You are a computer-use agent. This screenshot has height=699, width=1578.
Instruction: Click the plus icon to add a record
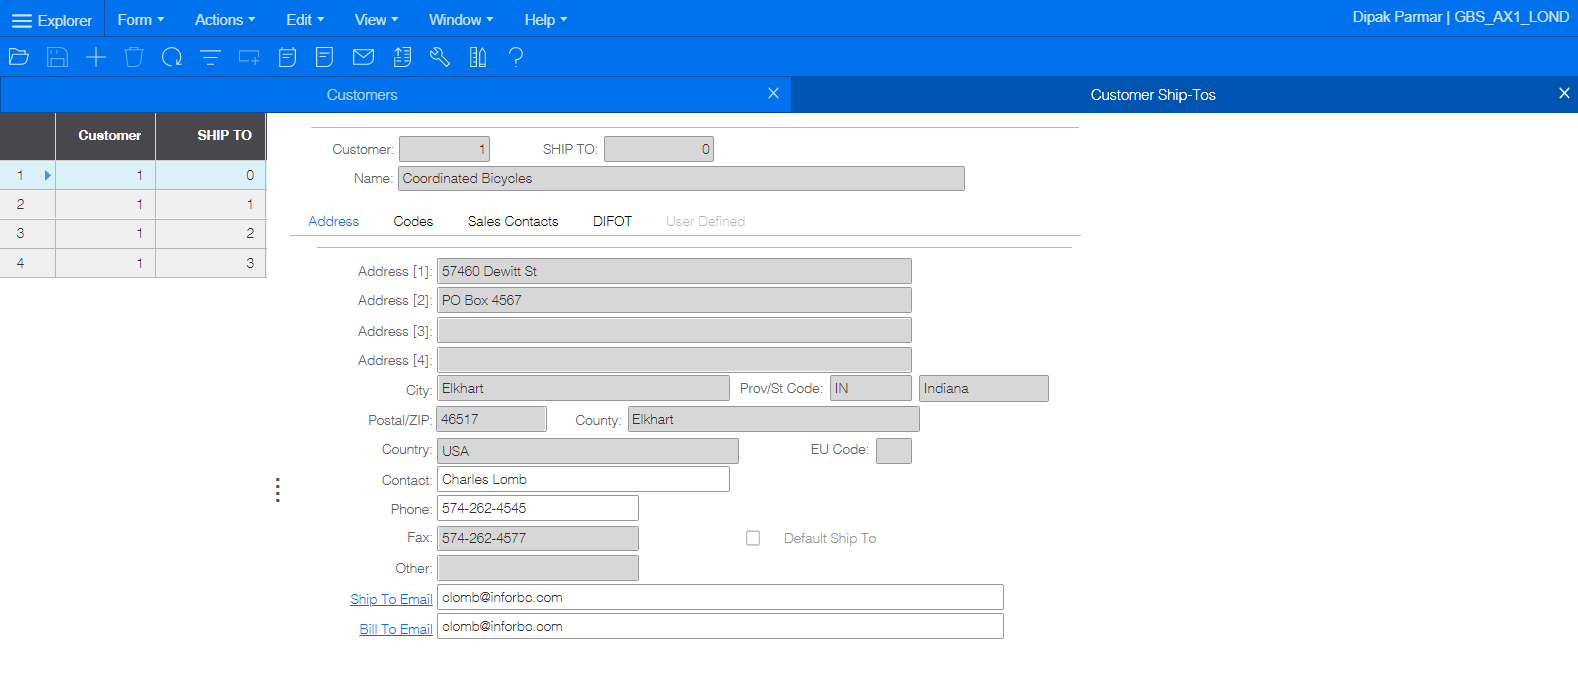[96, 57]
